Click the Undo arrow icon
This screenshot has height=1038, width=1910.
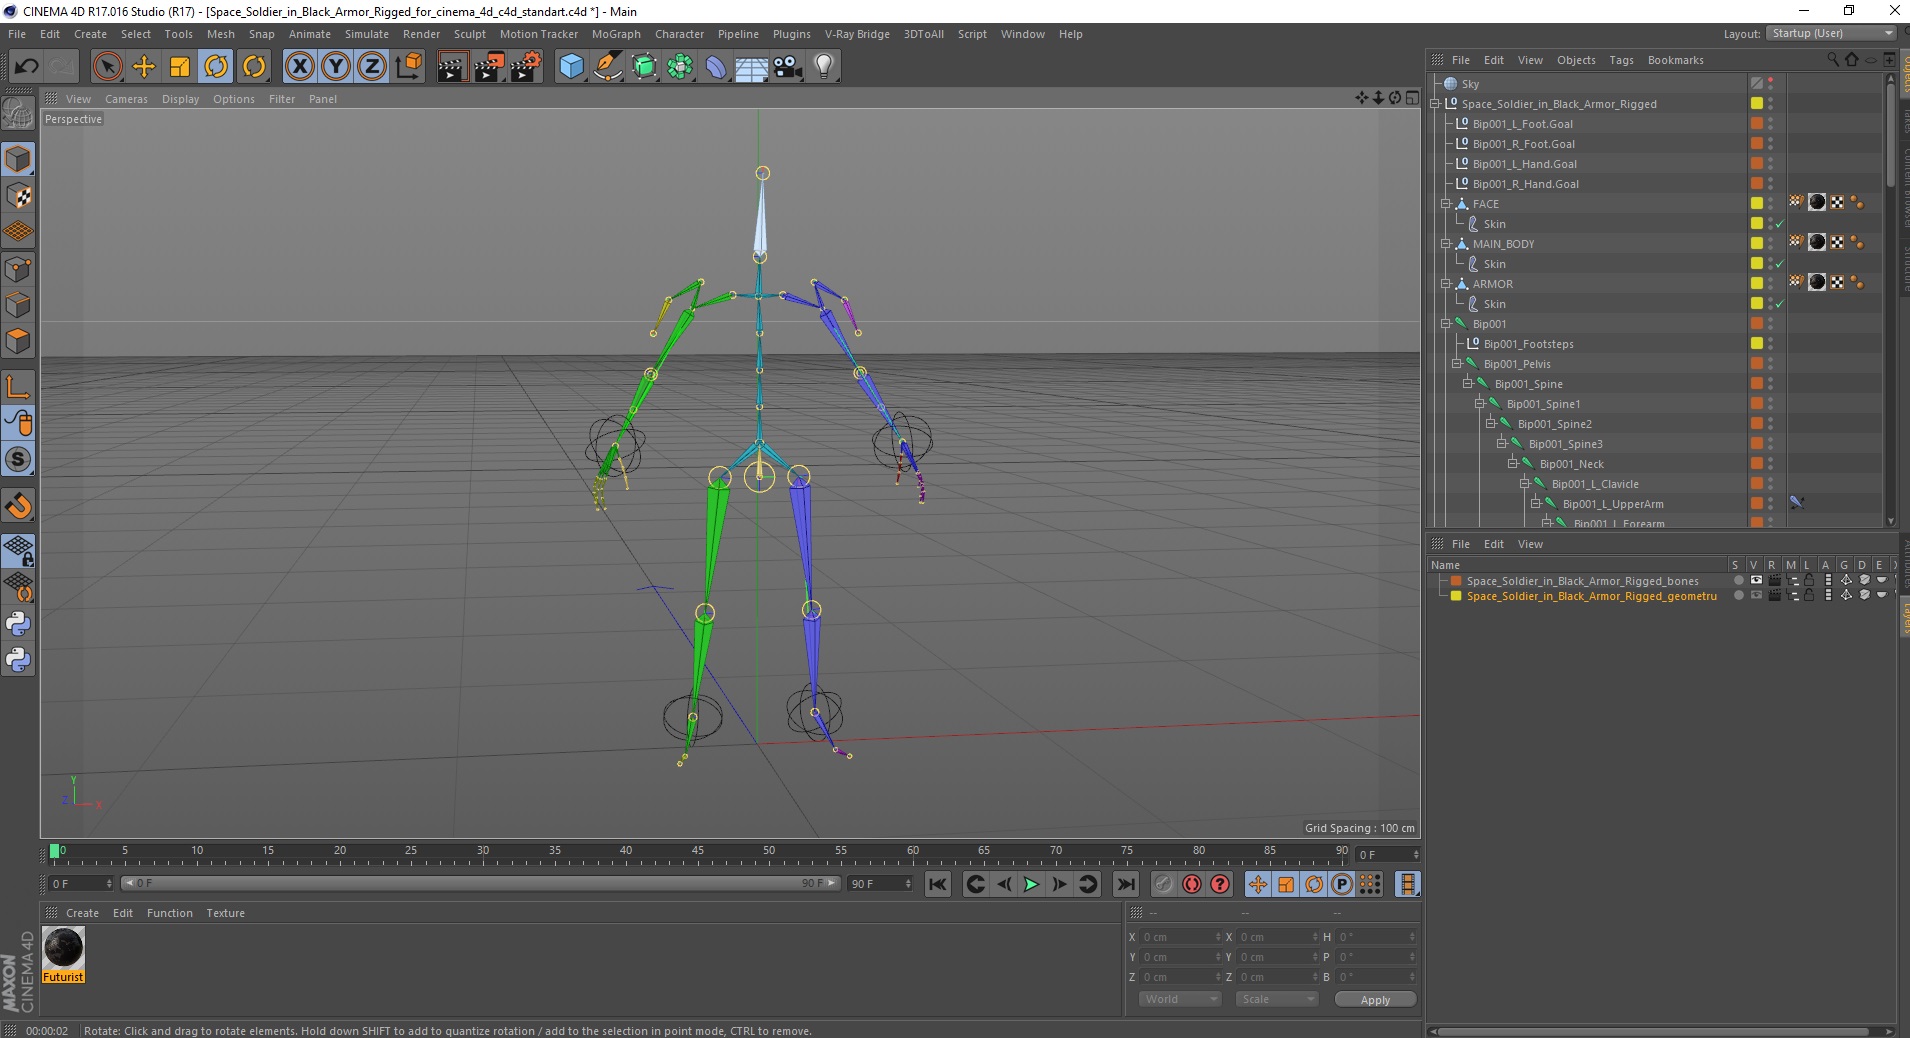(x=27, y=67)
